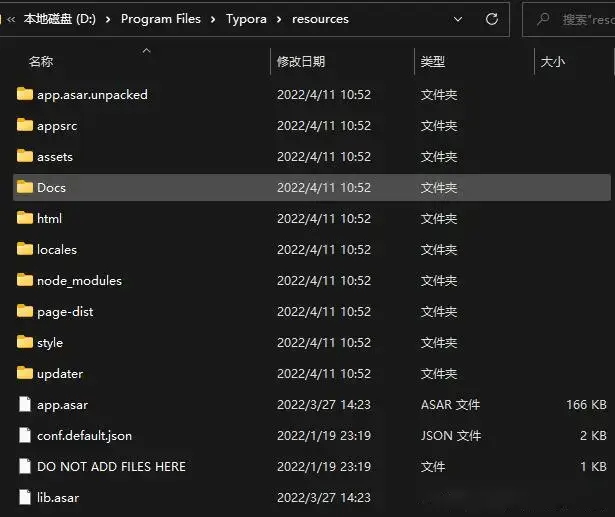Click the 2022/3/27 14:23 date of app.asar
This screenshot has width=615, height=517.
(324, 404)
